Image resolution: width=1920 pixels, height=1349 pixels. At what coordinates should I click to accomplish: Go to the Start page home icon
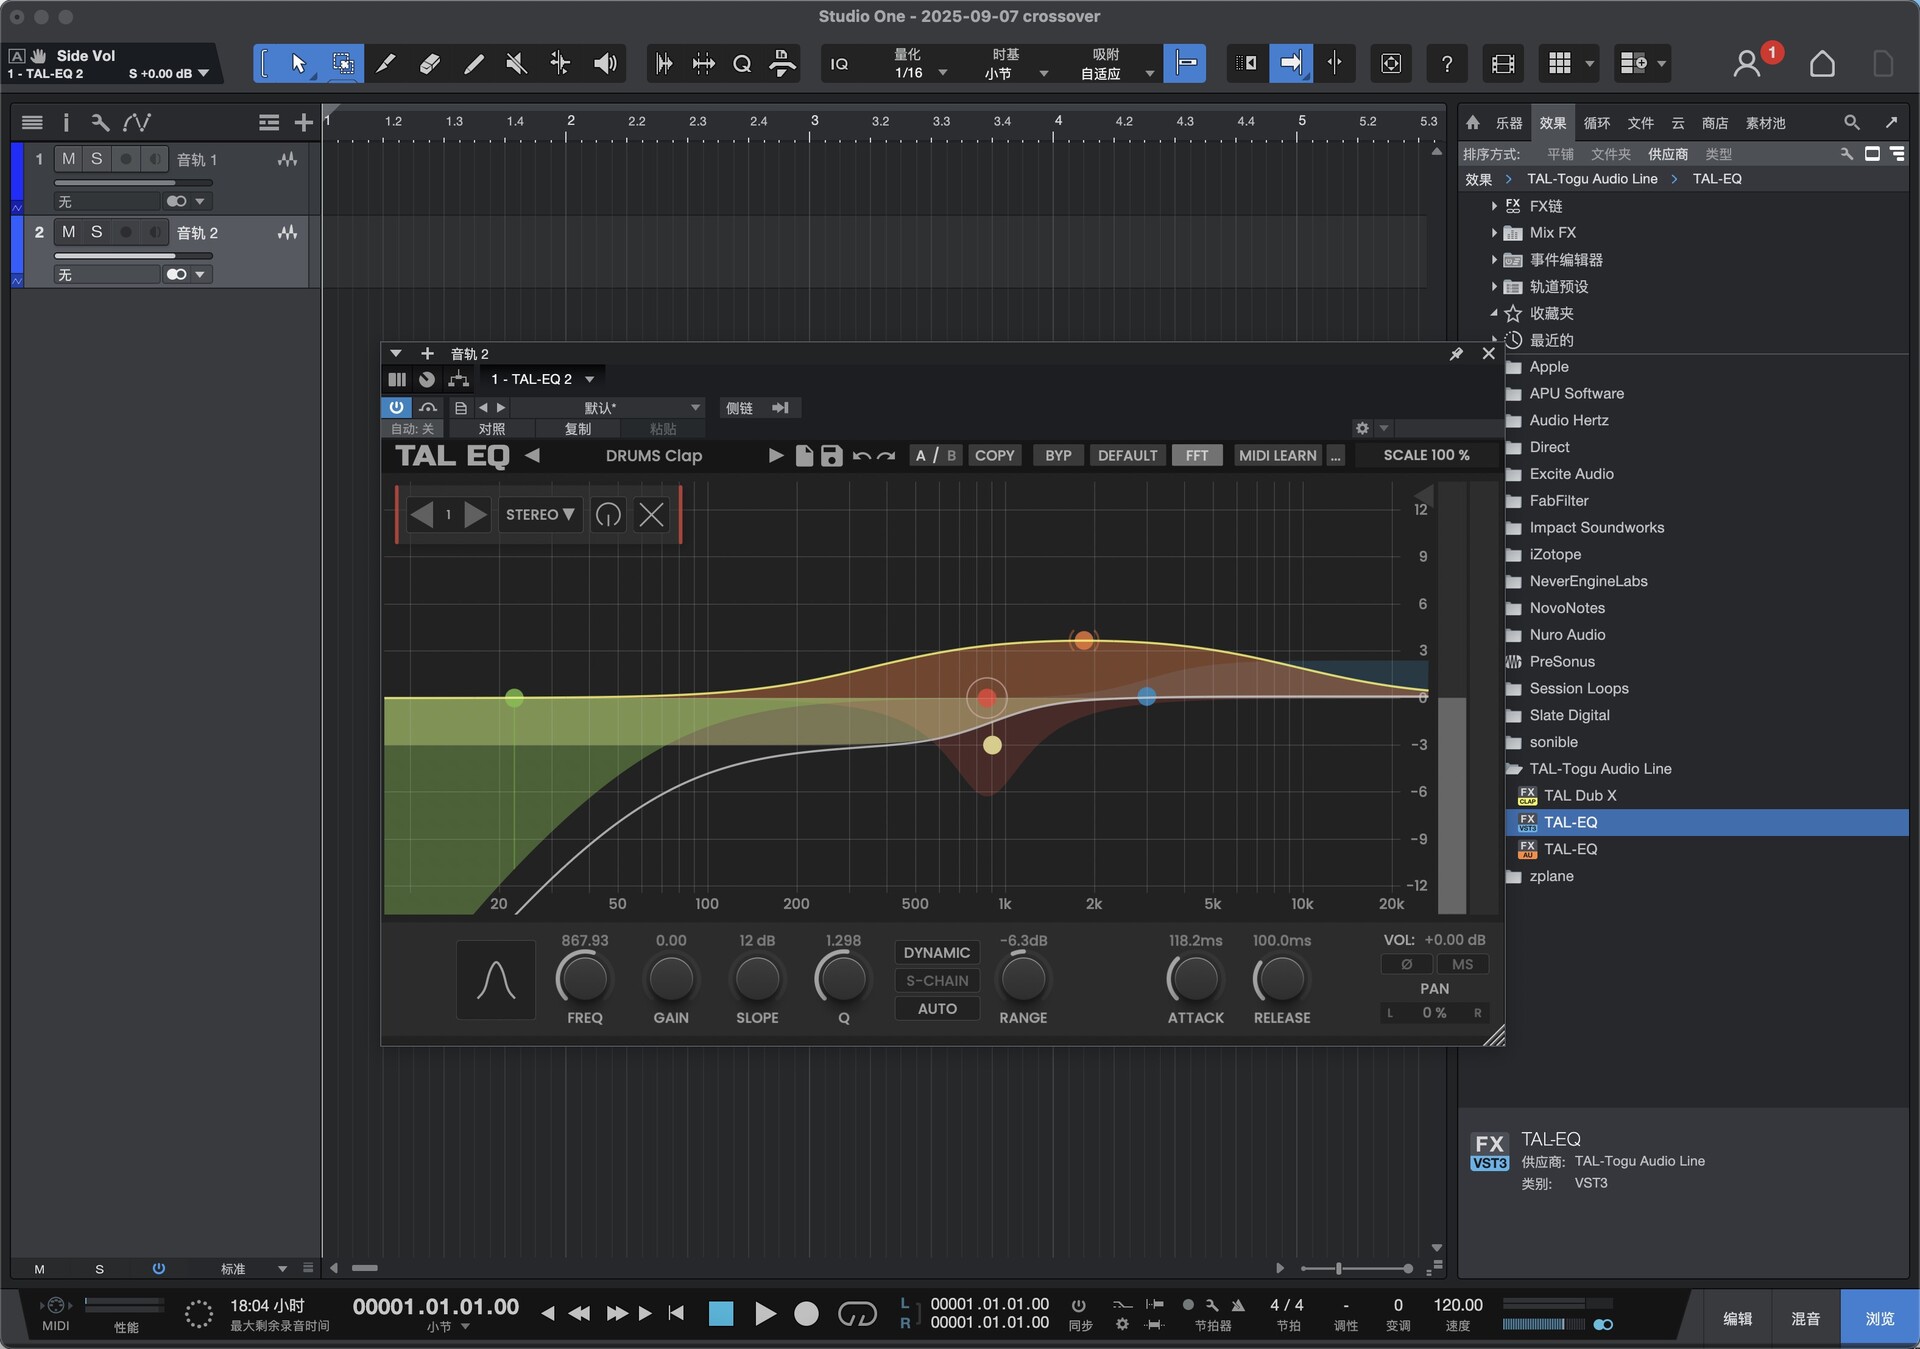(x=1822, y=64)
